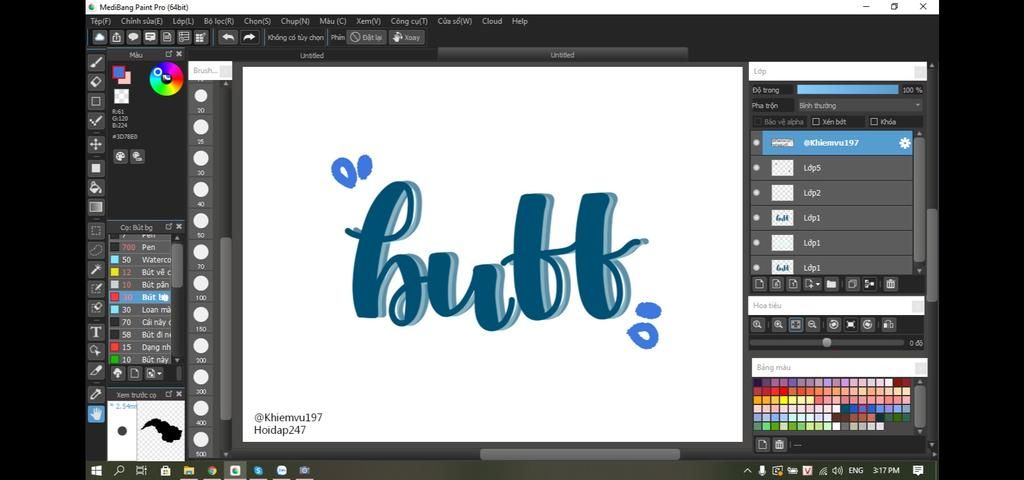
Task: Select the Lớp5 layer
Action: (837, 168)
